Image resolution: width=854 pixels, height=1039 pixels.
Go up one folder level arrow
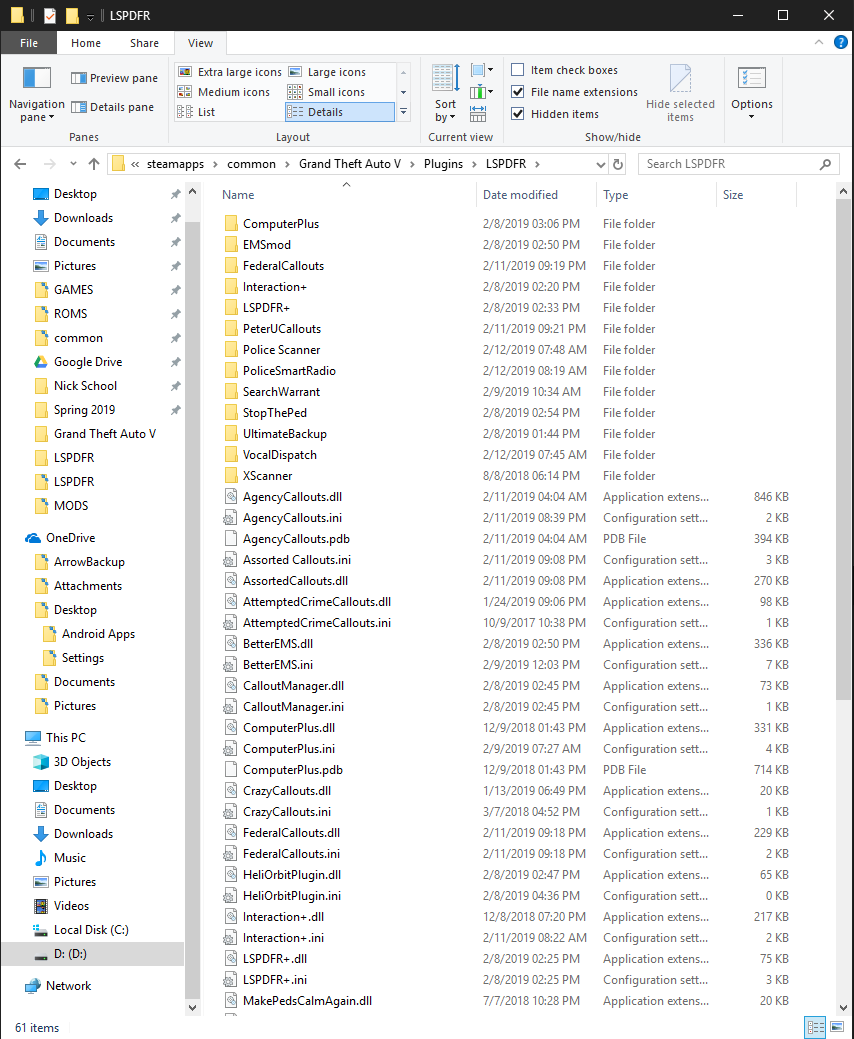[94, 164]
